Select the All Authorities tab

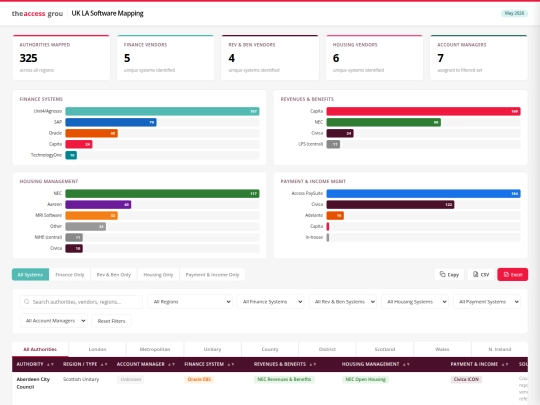click(40, 349)
